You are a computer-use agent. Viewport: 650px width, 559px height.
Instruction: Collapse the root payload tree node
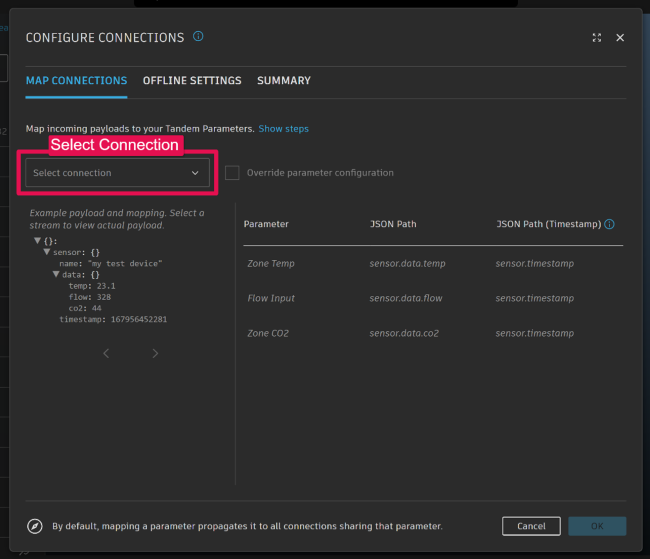[38, 241]
